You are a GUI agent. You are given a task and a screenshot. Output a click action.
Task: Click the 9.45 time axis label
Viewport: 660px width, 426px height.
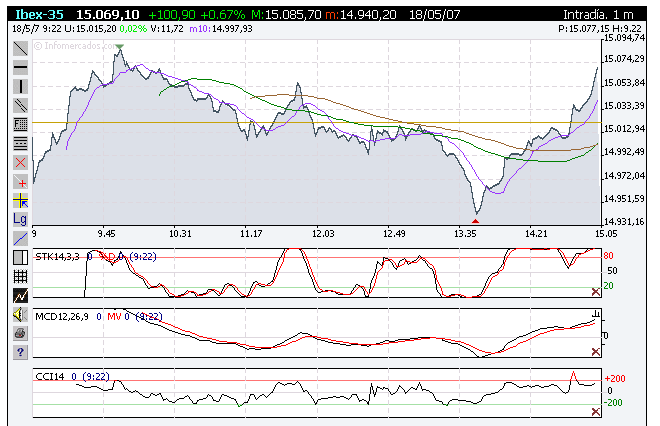click(x=107, y=233)
